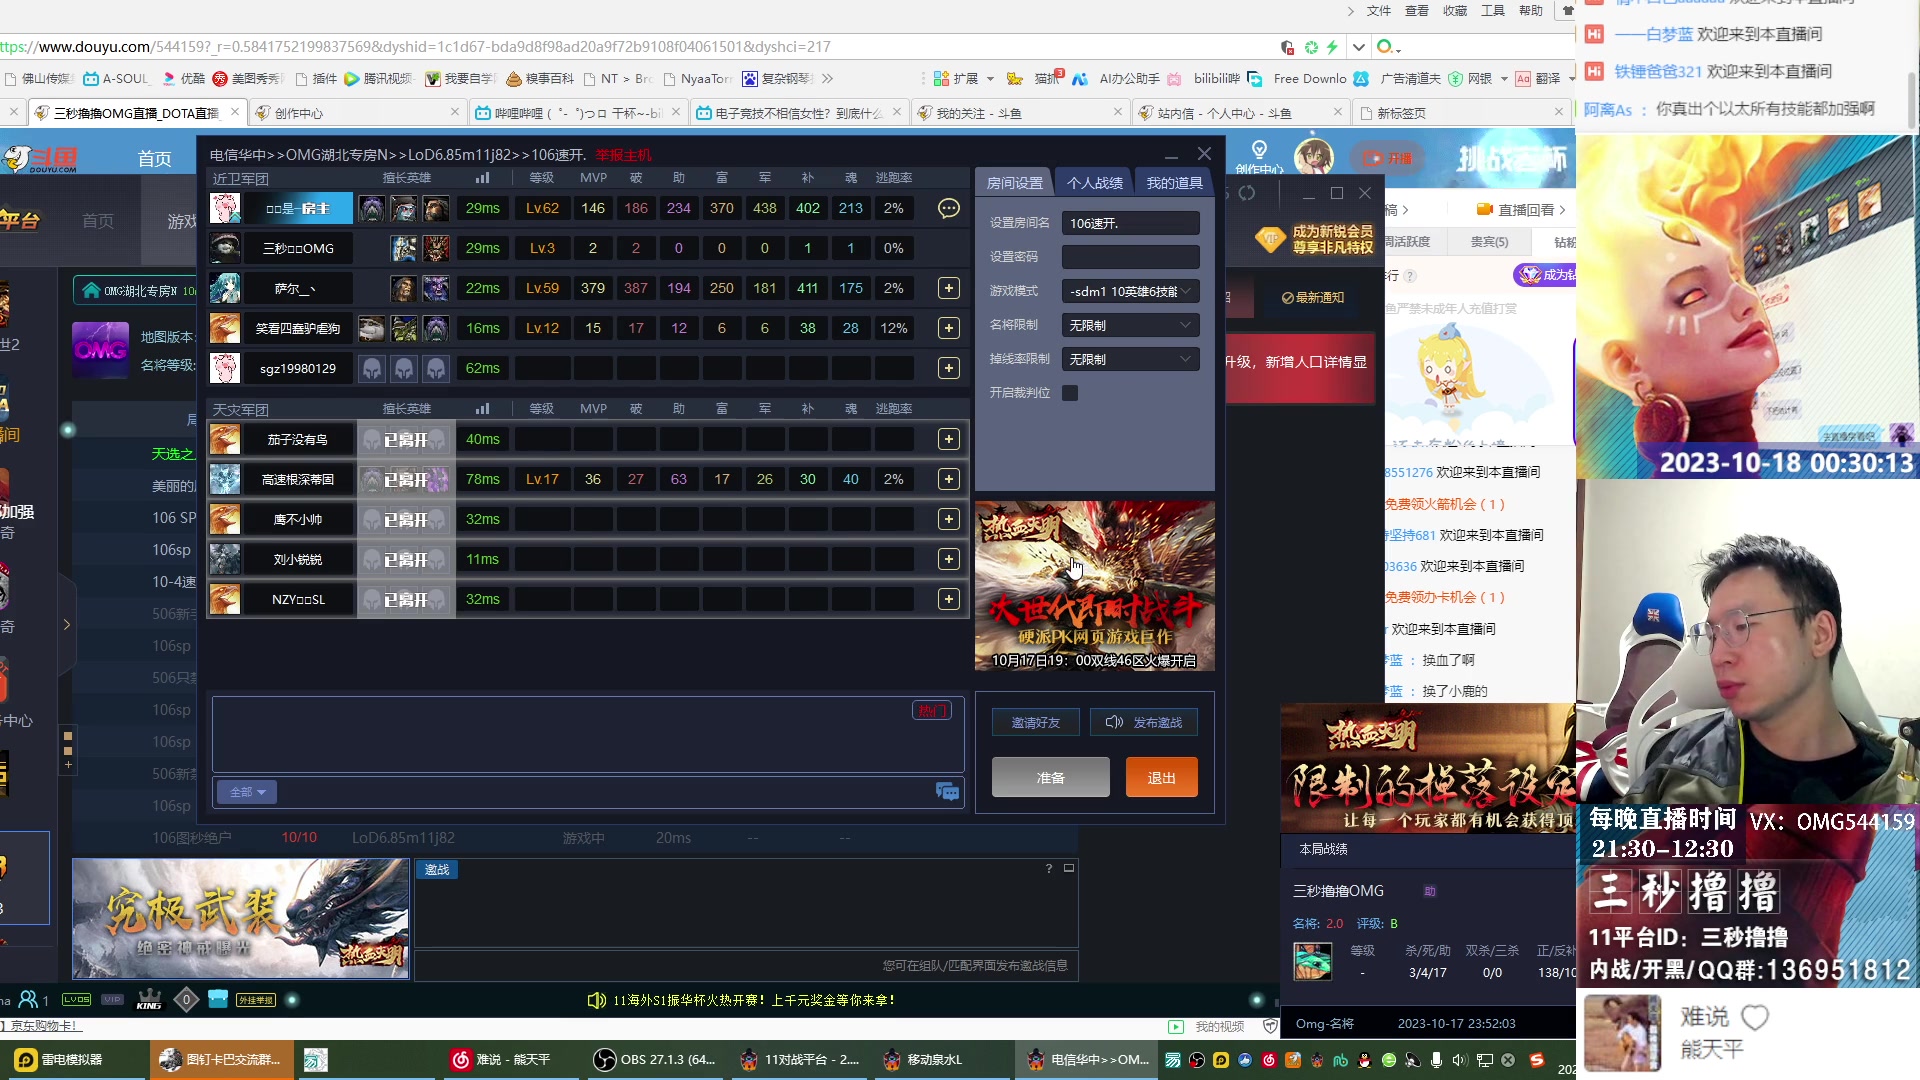
Task: Expand the left sidebar collapse arrow
Action: click(66, 624)
